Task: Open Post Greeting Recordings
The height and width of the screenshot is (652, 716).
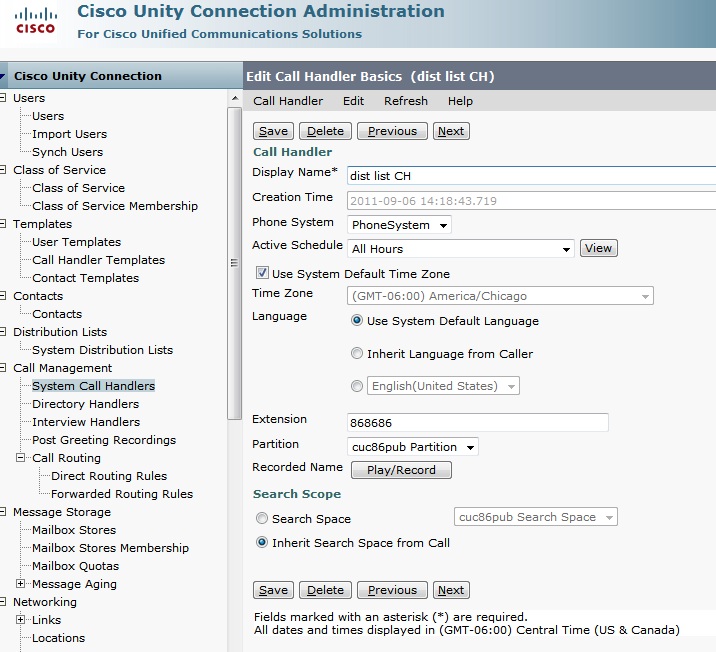Action: pos(104,440)
